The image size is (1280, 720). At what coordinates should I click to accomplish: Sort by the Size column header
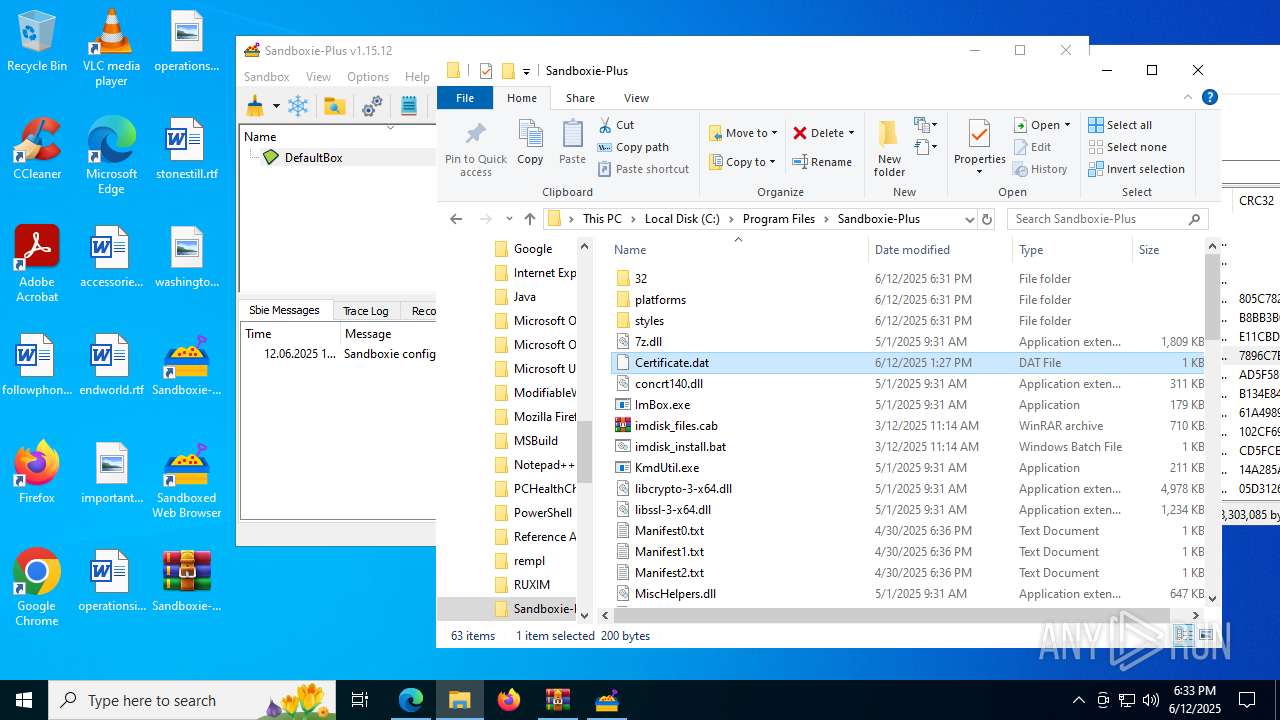[1168, 250]
